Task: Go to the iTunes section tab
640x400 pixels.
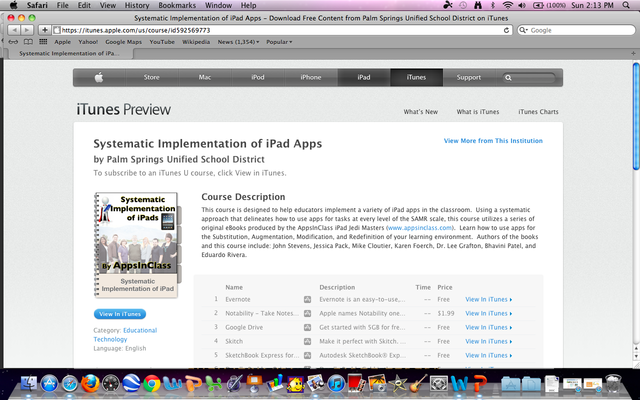Action: (416, 77)
